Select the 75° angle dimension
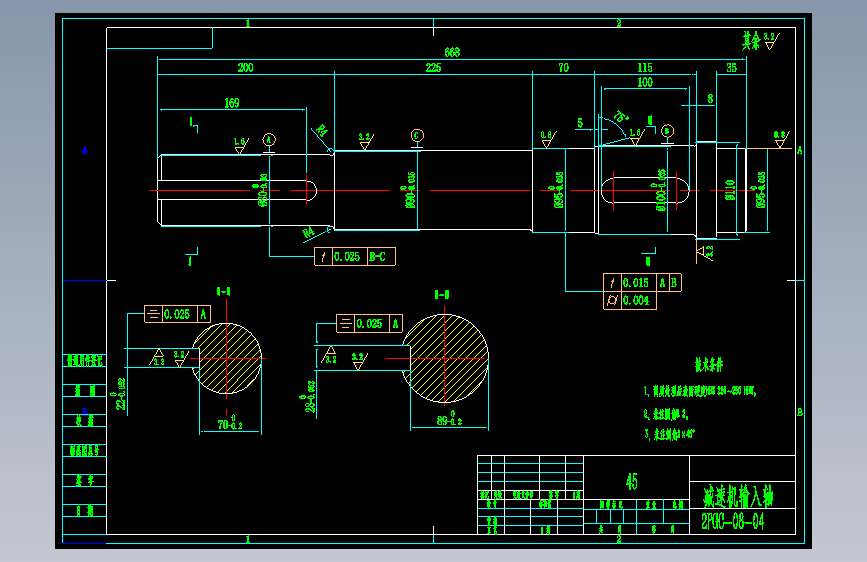Image resolution: width=867 pixels, height=562 pixels. click(621, 117)
